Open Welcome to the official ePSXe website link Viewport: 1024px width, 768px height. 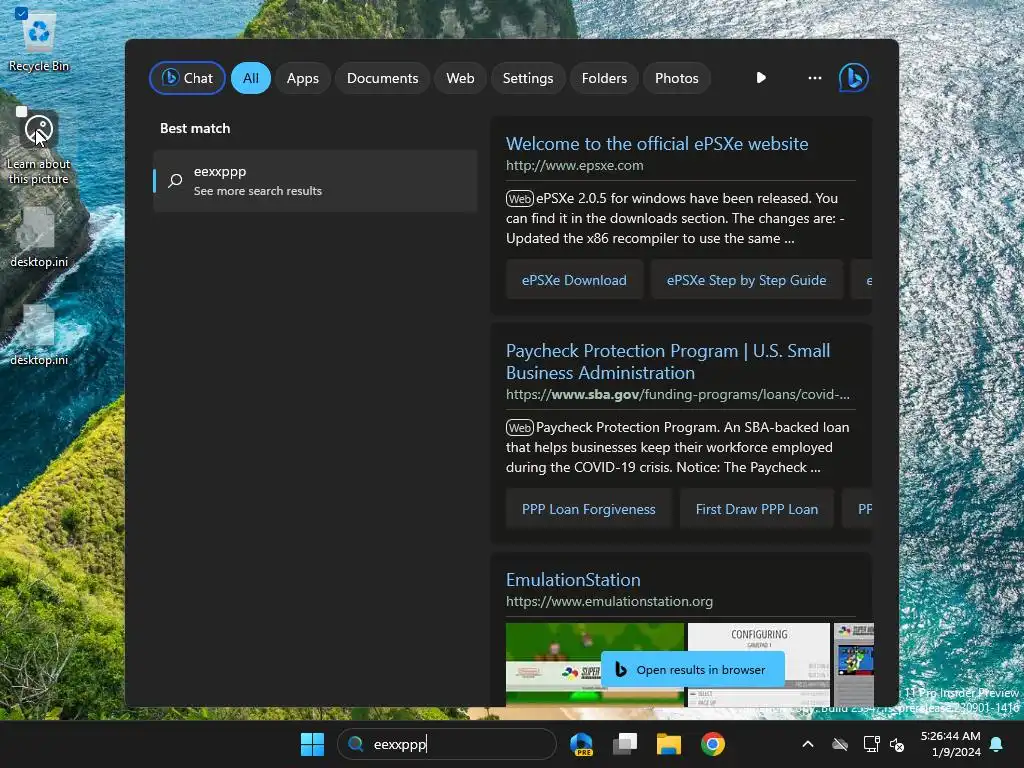657,144
